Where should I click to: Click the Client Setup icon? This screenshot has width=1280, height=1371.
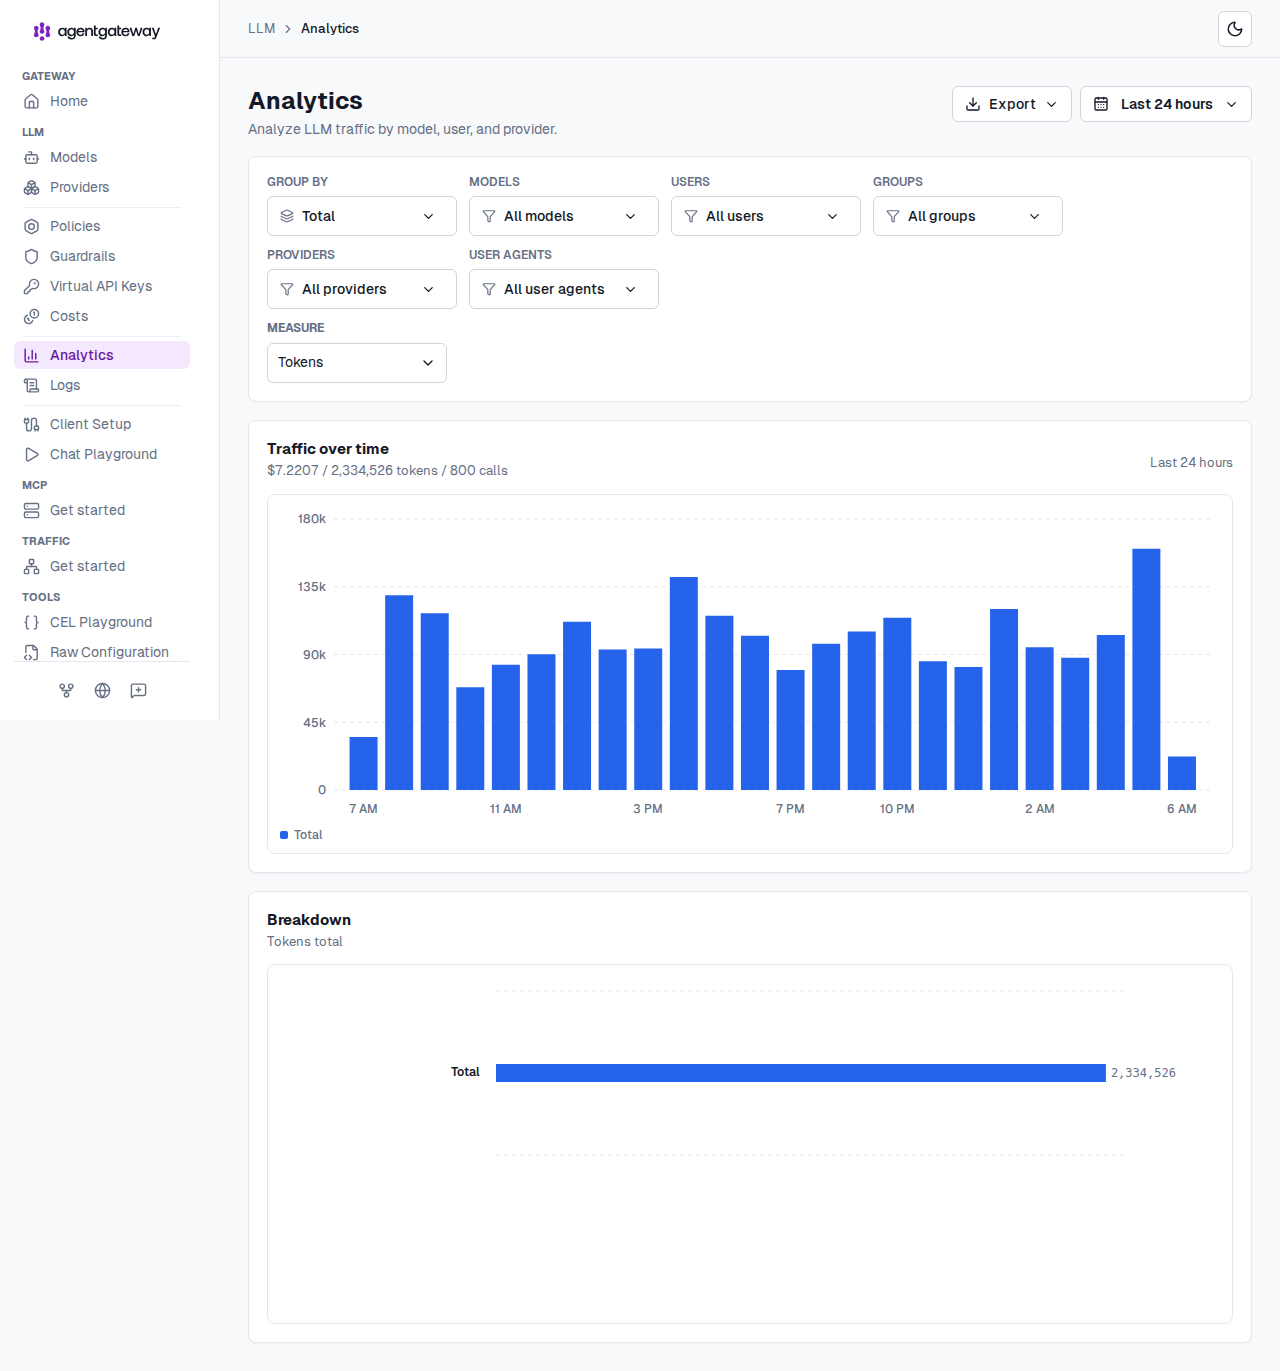tap(32, 424)
